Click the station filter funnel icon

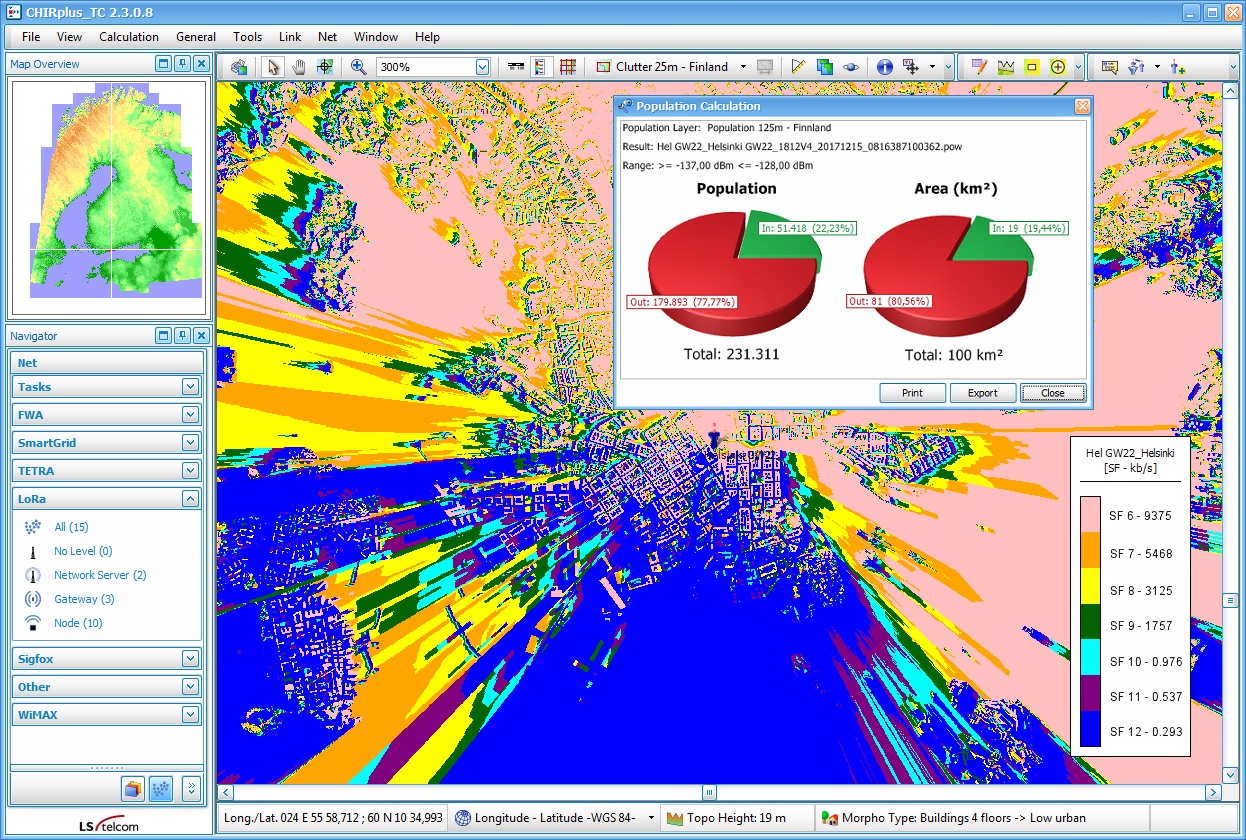(x=1135, y=66)
